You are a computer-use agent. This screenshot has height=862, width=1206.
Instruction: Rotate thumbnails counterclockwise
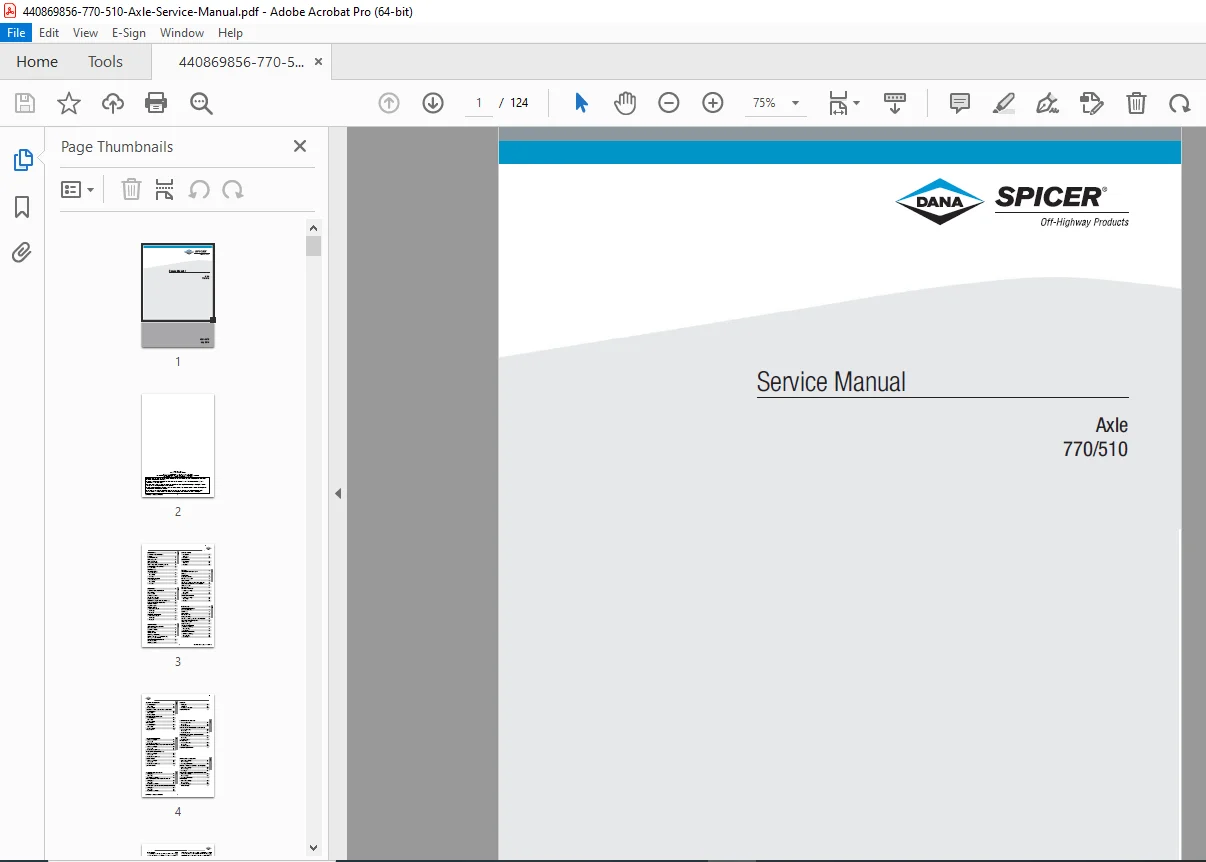[199, 190]
